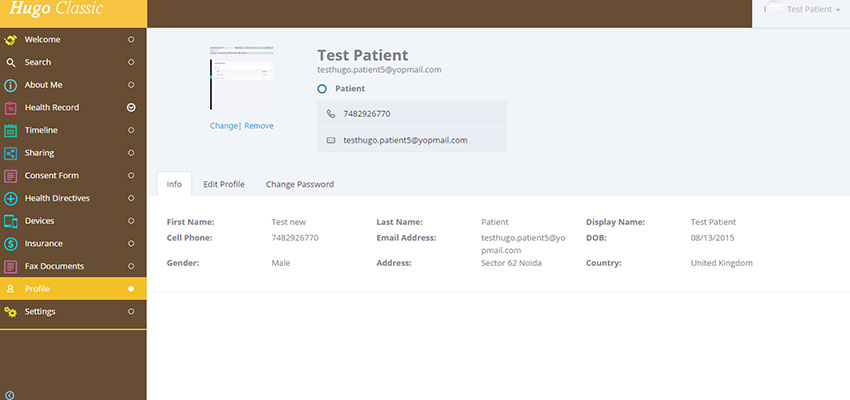This screenshot has width=850, height=400.
Task: Toggle the circle next to Welcome
Action: (131, 40)
